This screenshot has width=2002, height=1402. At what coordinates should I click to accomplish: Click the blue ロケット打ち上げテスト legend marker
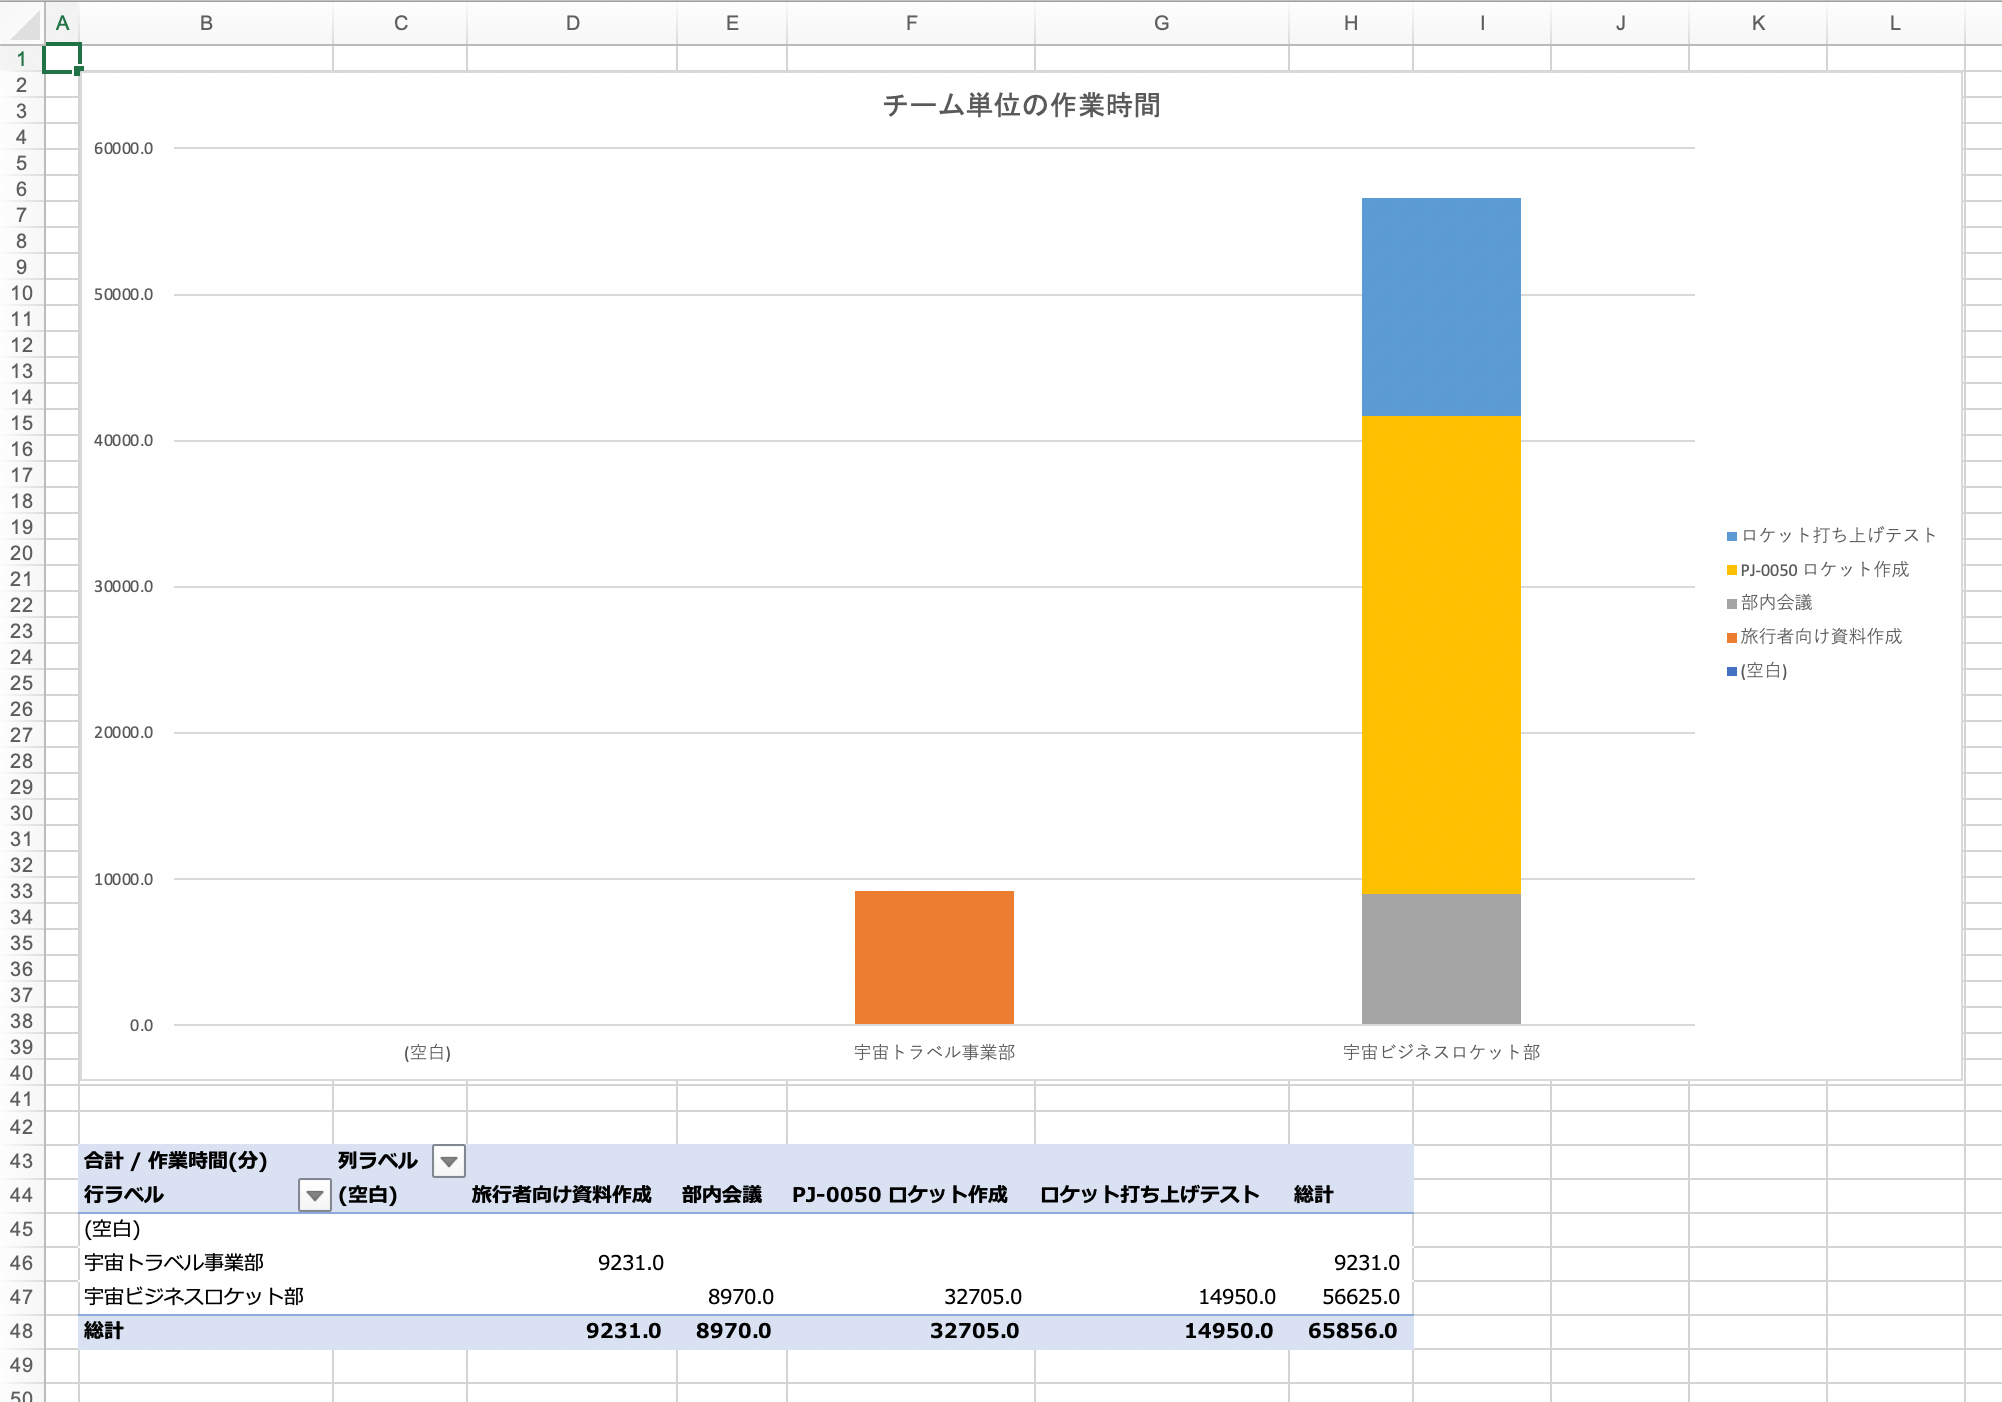pyautogui.click(x=1732, y=537)
